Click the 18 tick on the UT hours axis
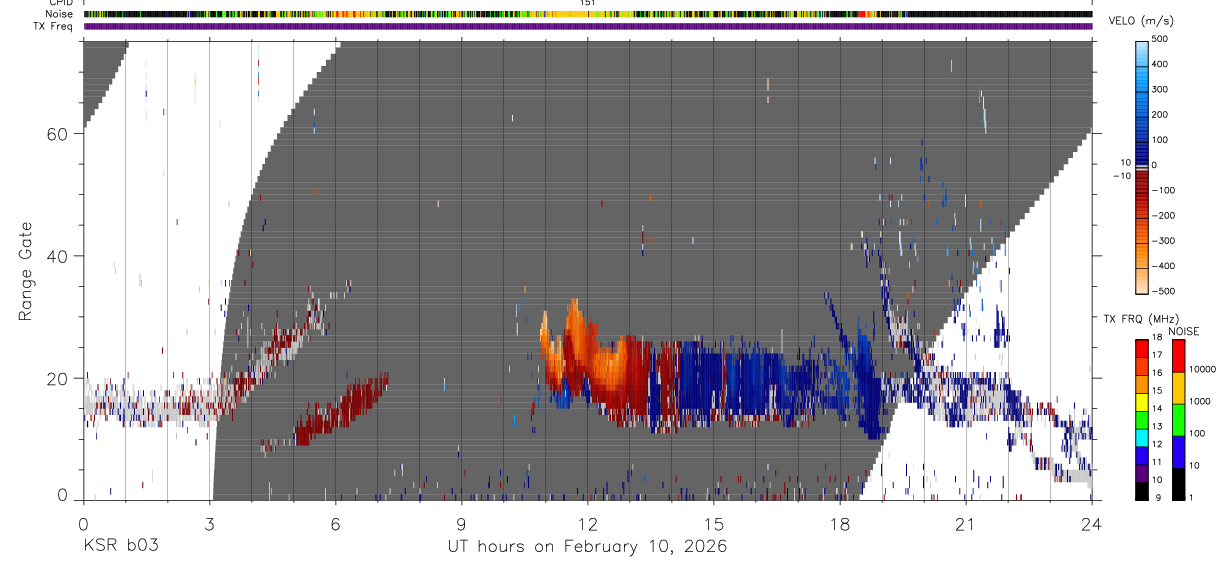1228x567 pixels. pyautogui.click(x=839, y=524)
